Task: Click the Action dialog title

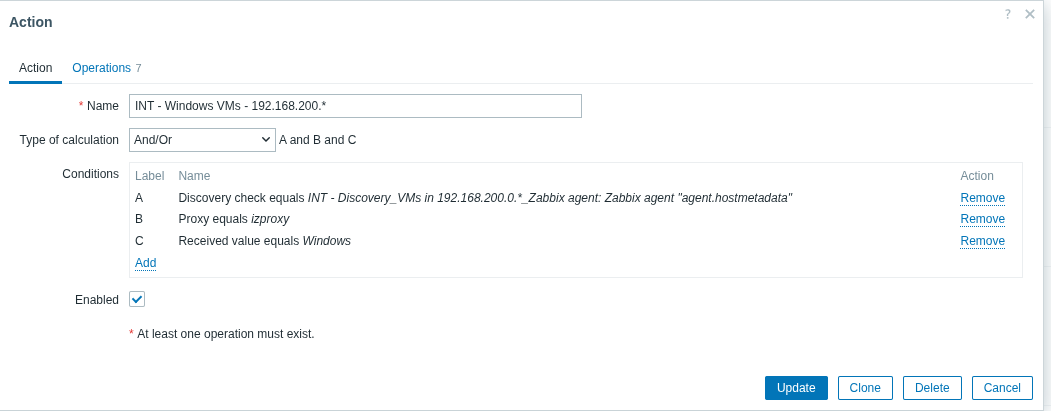Action: (x=31, y=22)
